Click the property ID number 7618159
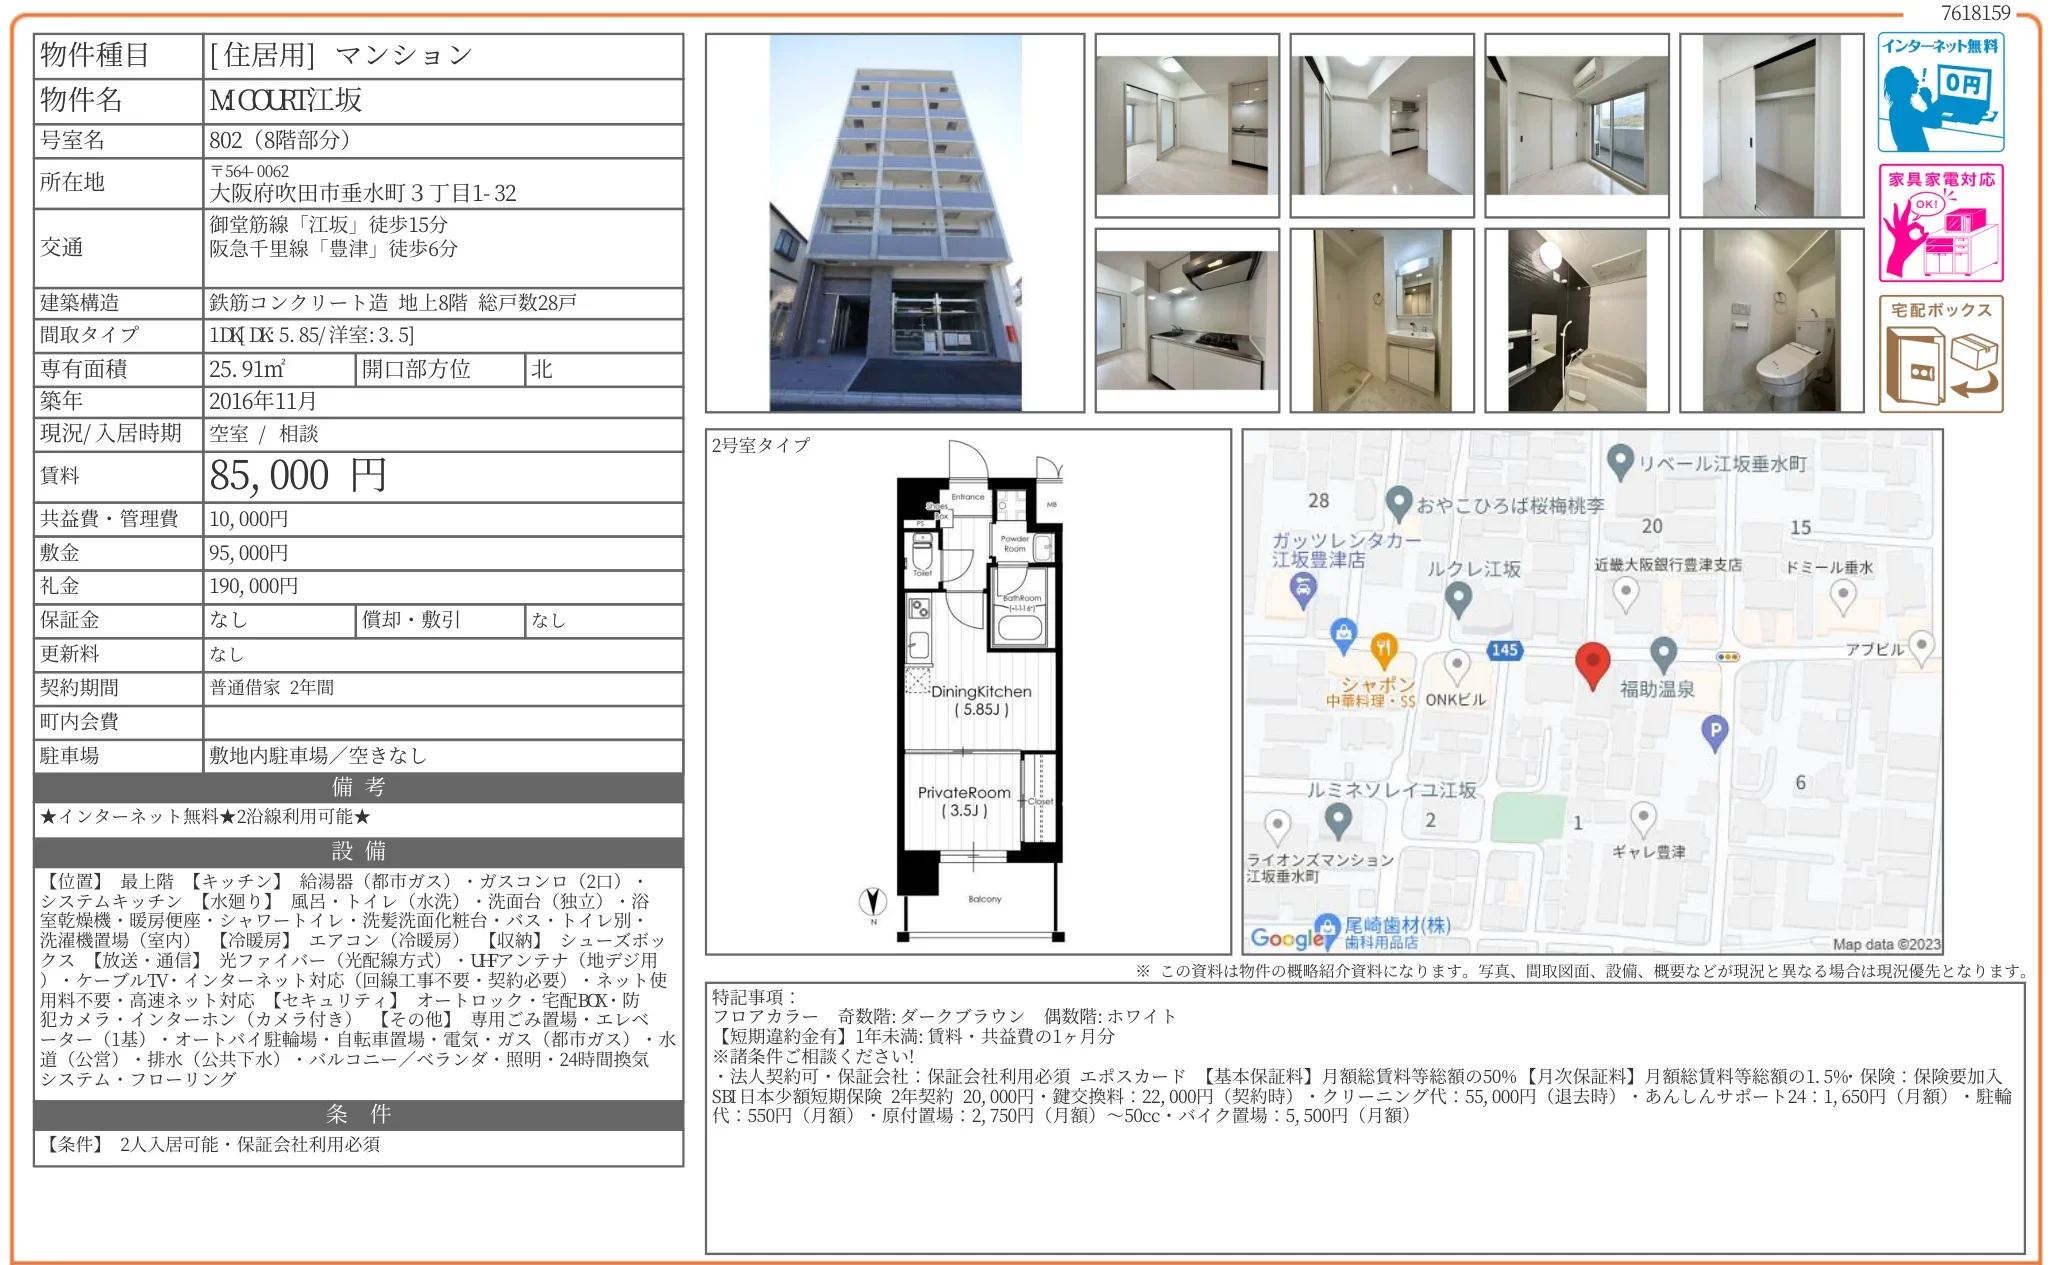The height and width of the screenshot is (1265, 2056). (x=1975, y=13)
